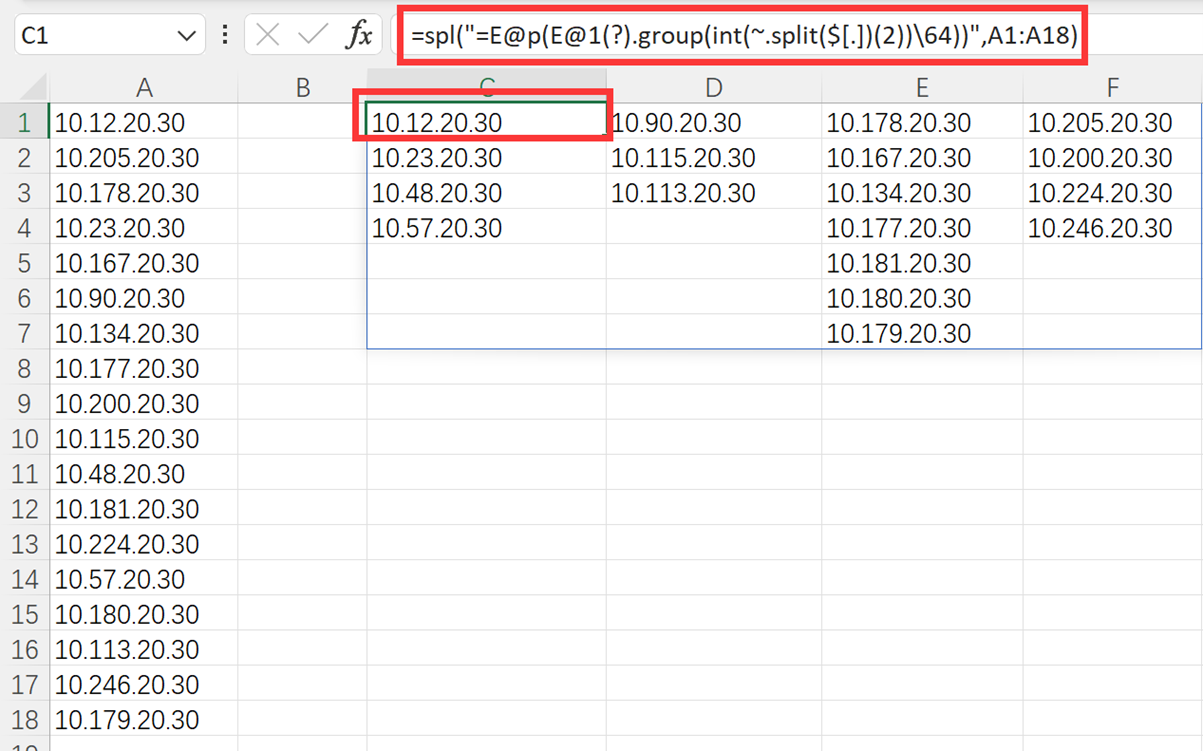Select column F header
Image resolution: width=1203 pixels, height=751 pixels.
pos(1112,88)
